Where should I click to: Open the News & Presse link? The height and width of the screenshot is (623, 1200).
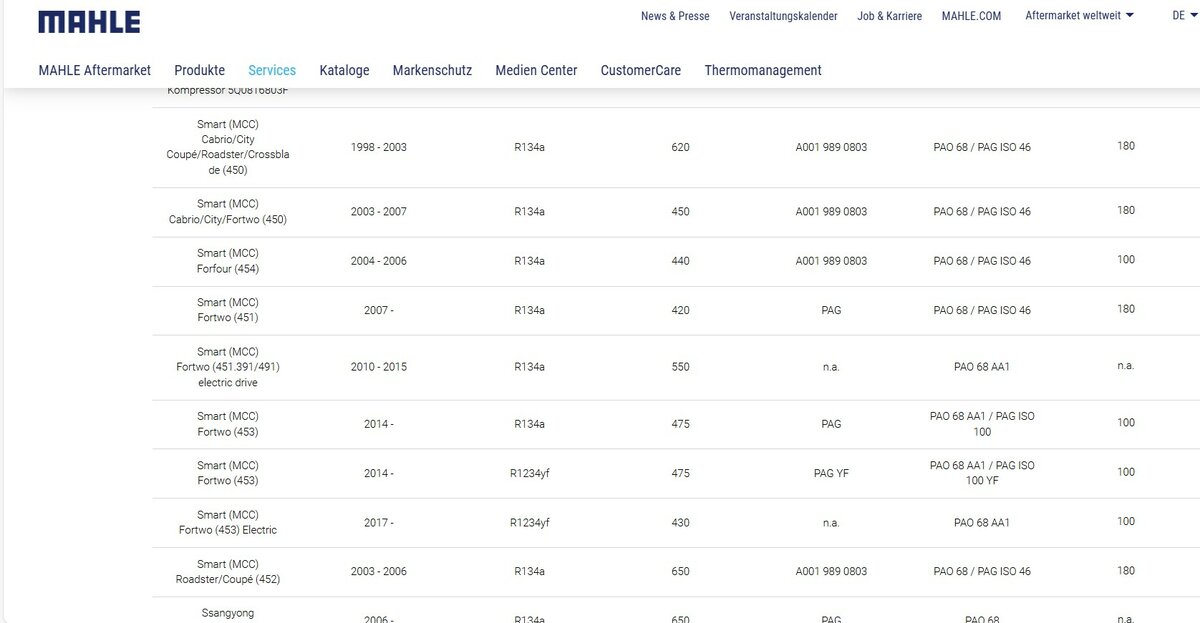tap(675, 16)
